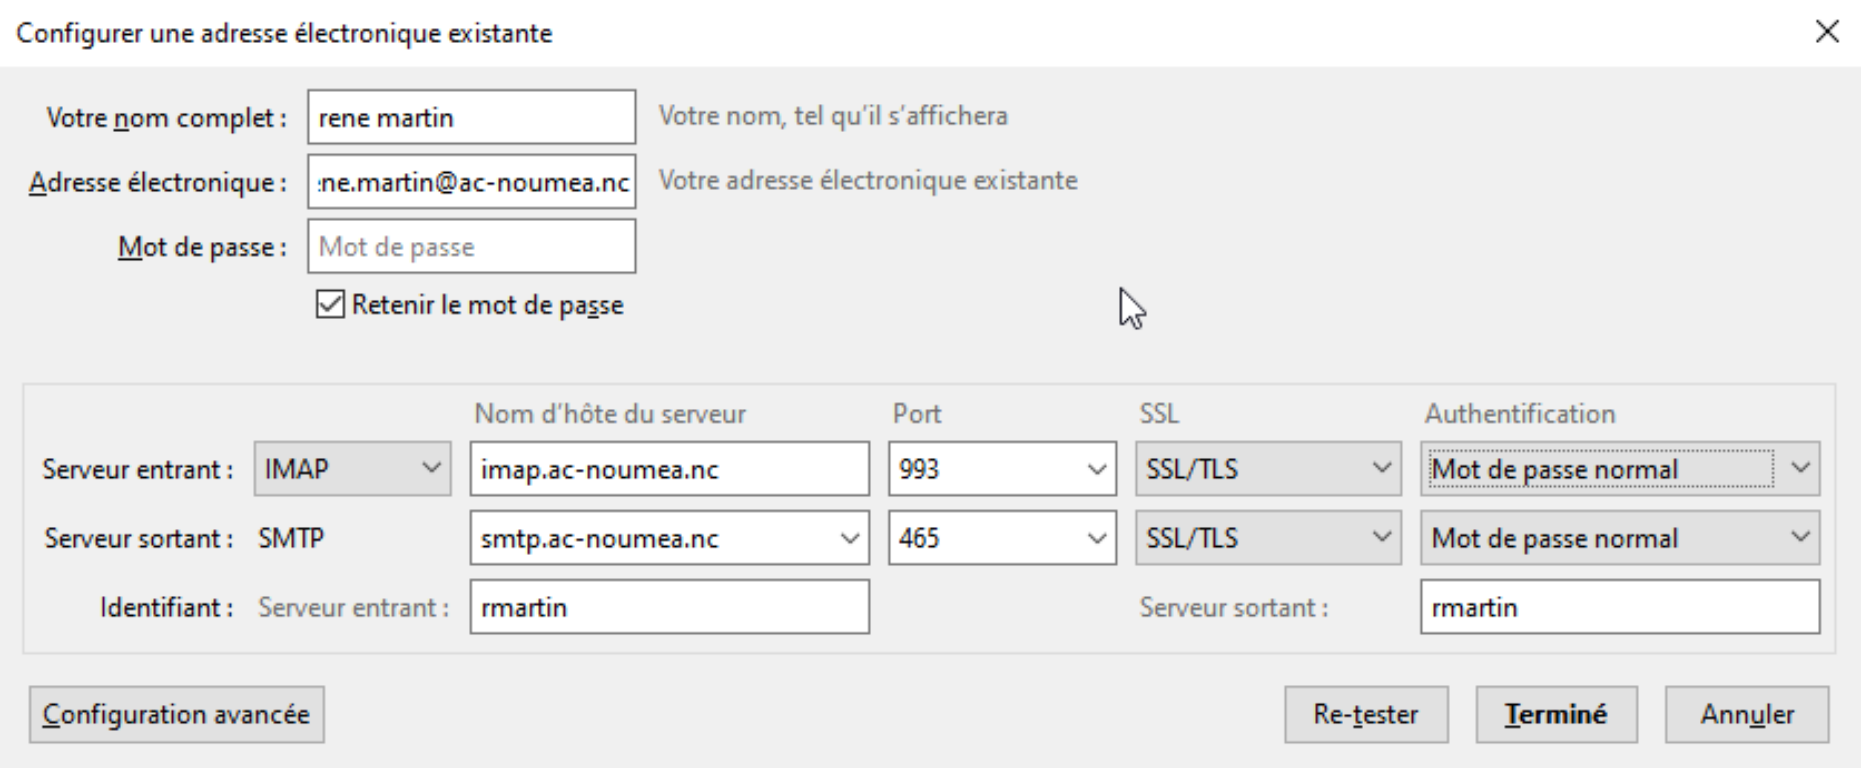Image resolution: width=1861 pixels, height=768 pixels.
Task: Click the 'Configuration avancée' button
Action: point(176,714)
